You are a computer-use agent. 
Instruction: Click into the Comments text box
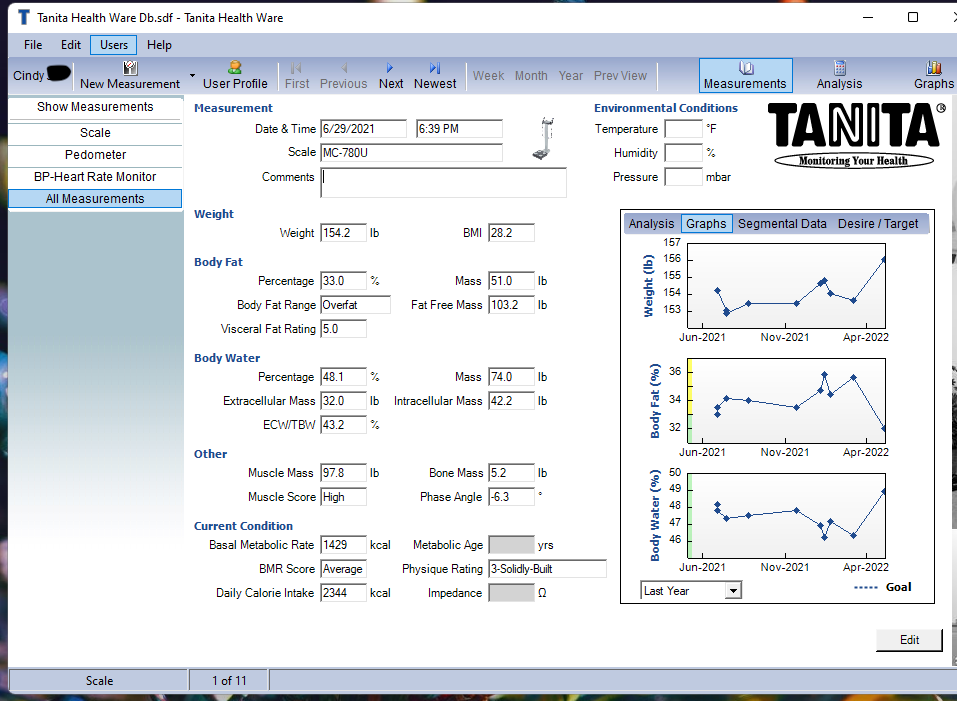click(443, 183)
